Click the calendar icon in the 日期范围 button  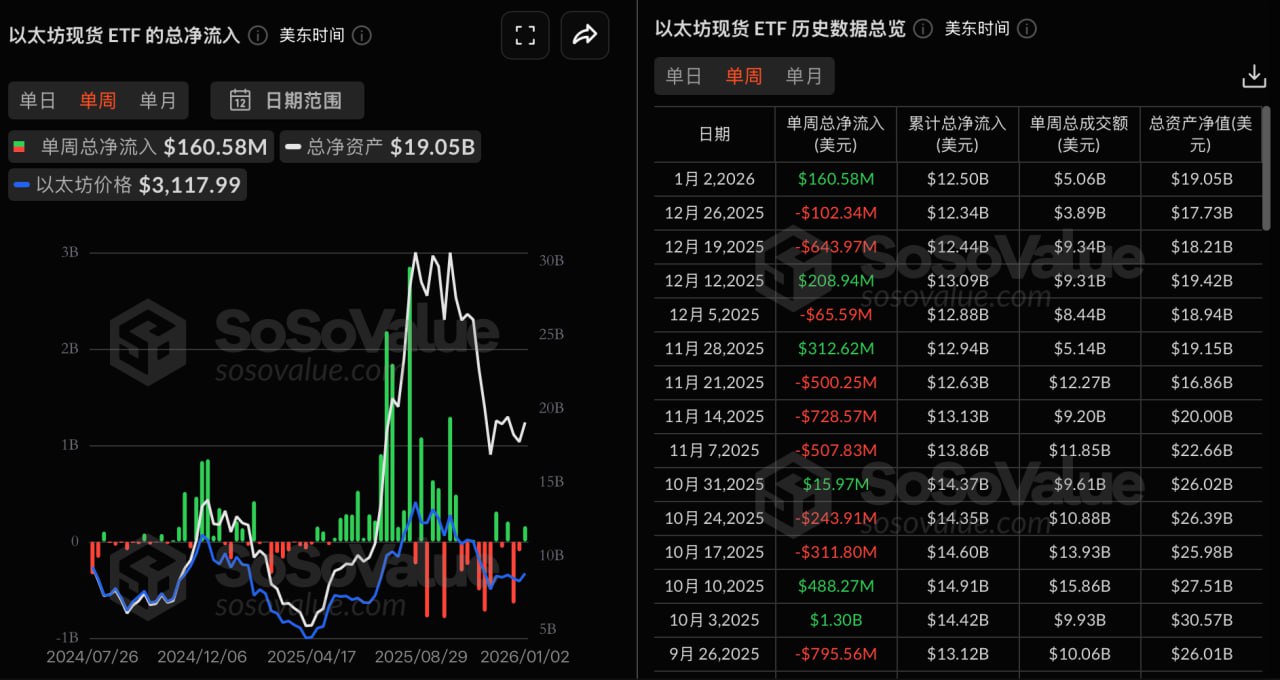pyautogui.click(x=240, y=100)
